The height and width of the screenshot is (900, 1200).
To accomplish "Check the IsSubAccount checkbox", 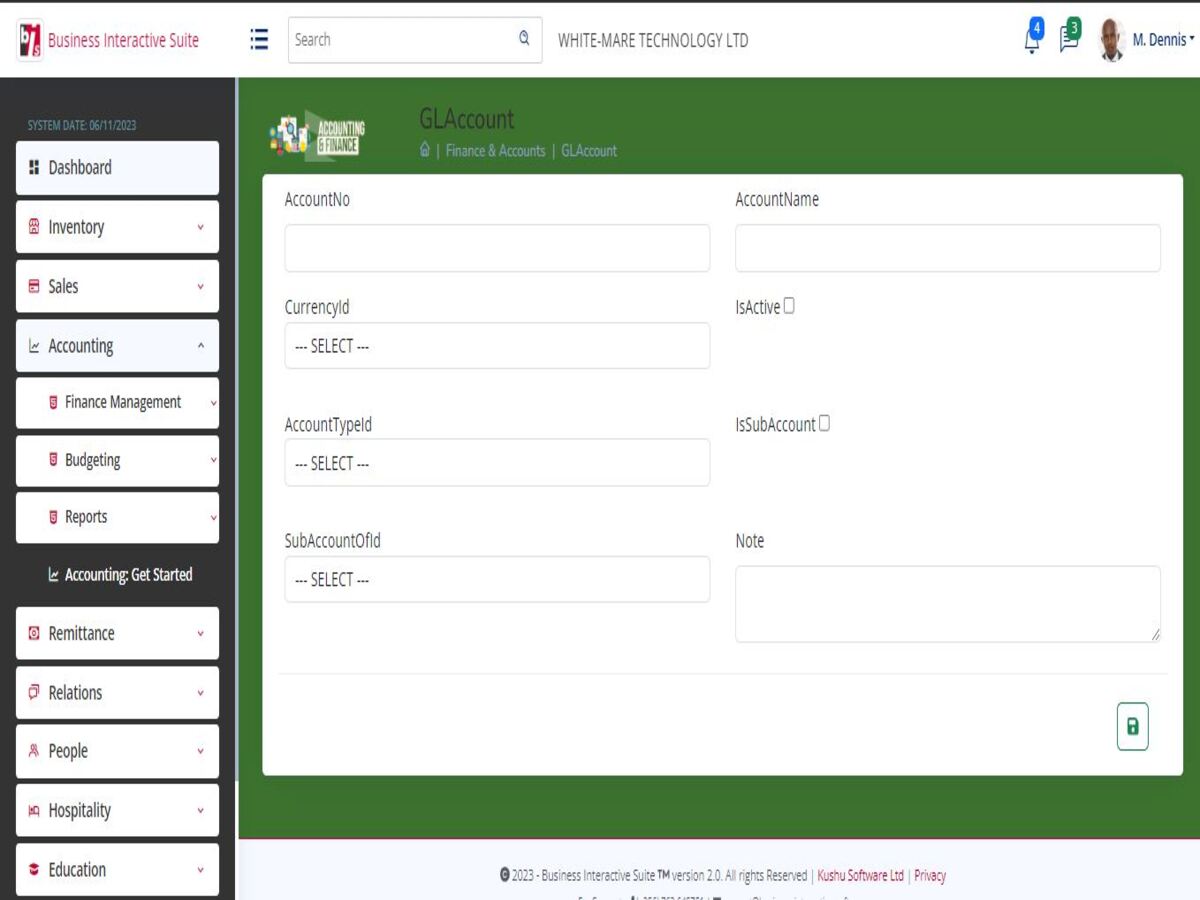I will (824, 423).
